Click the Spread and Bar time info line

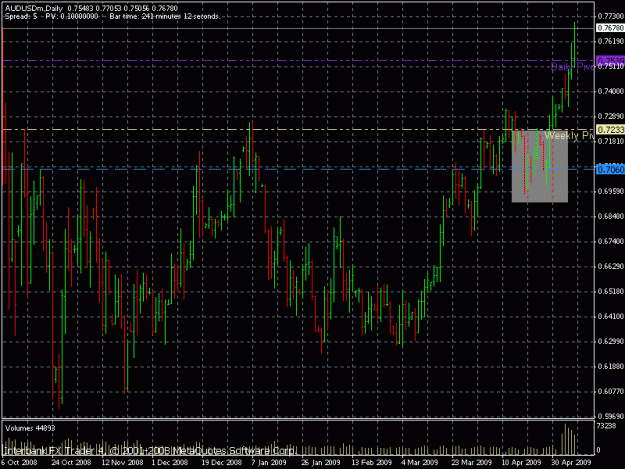[112, 16]
